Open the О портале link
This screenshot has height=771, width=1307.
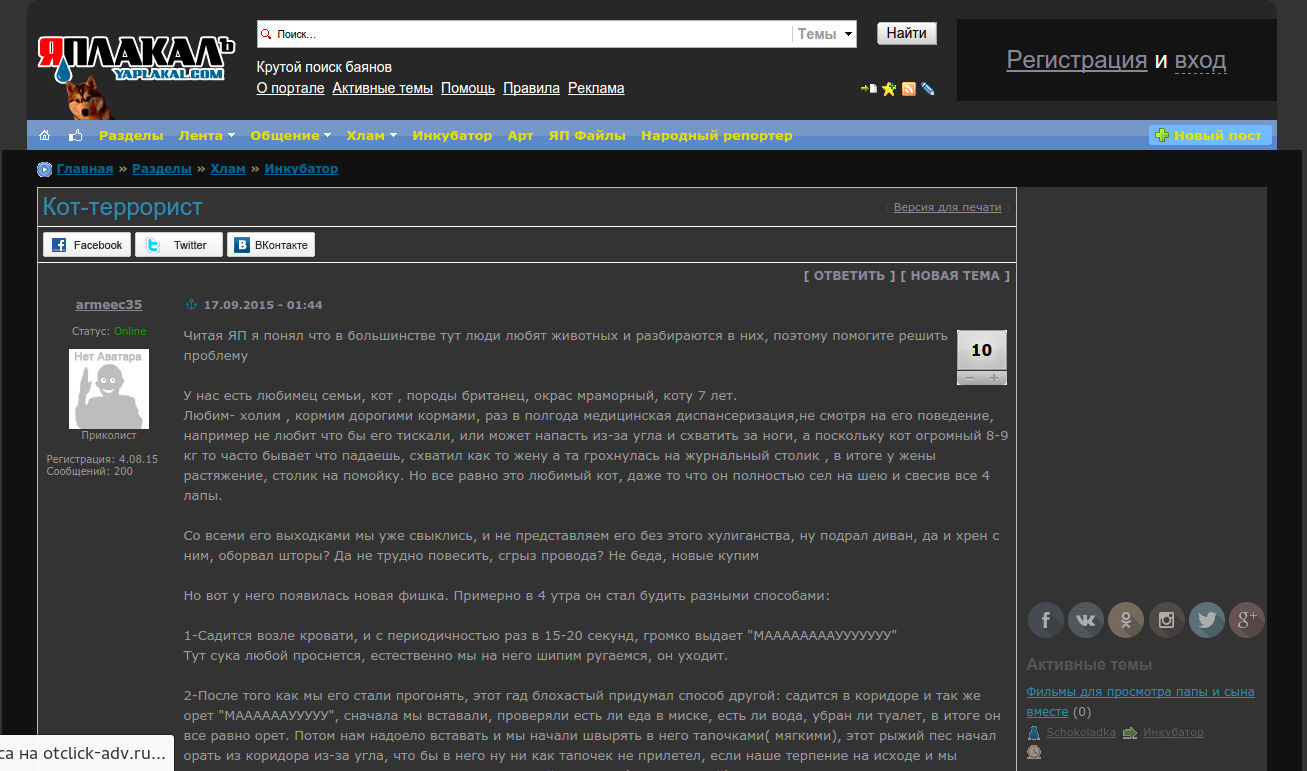pos(291,88)
